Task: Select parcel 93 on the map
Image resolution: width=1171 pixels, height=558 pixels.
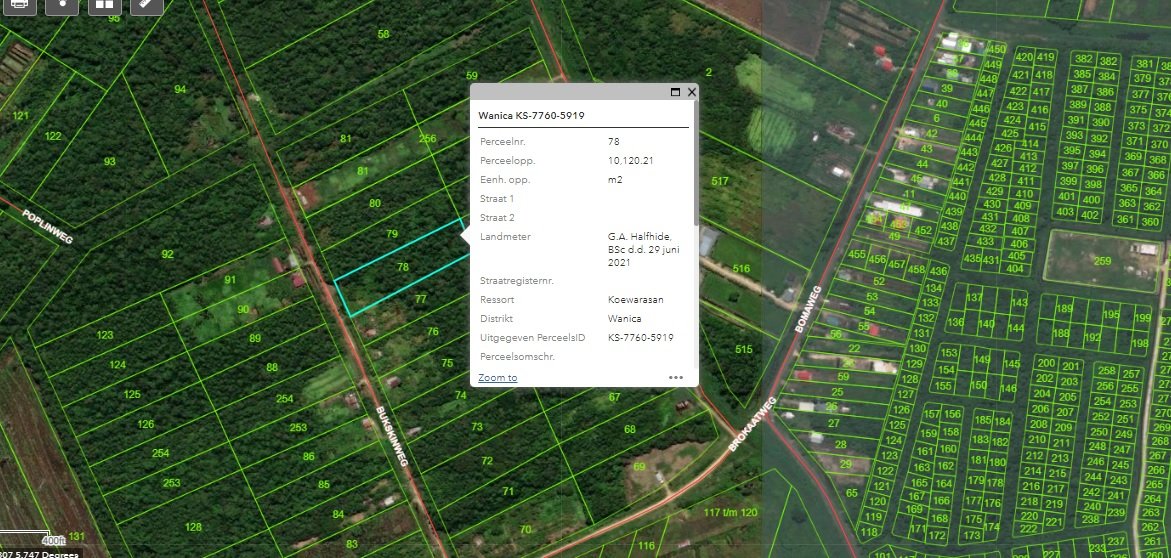Action: point(109,162)
